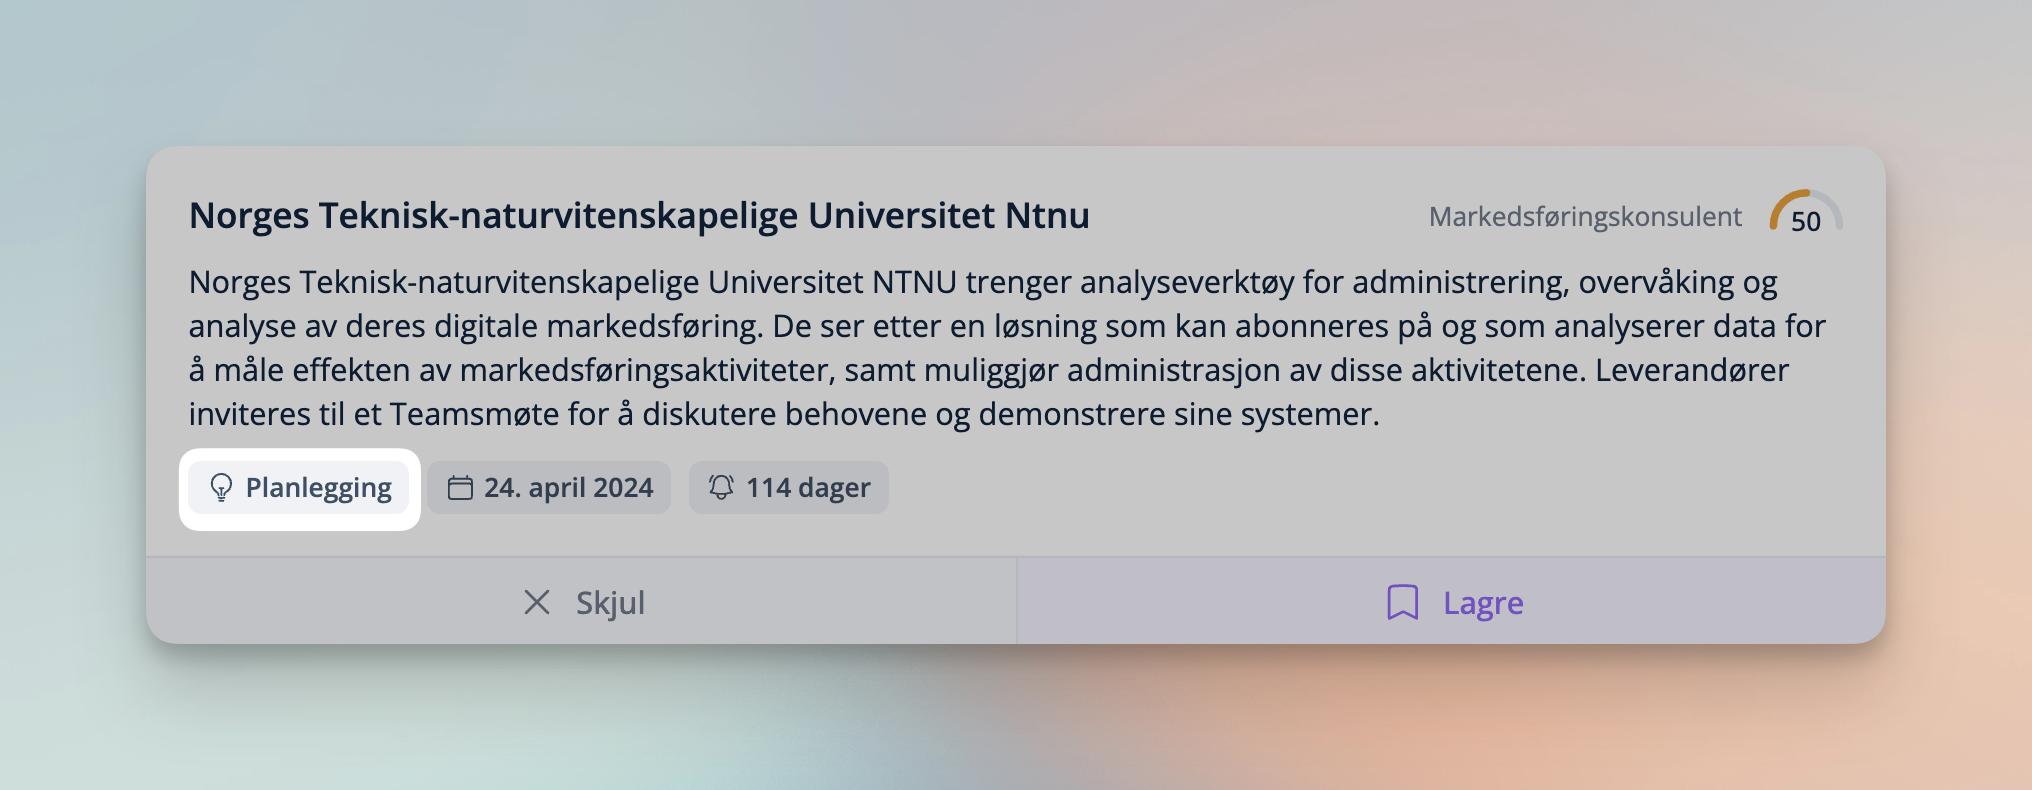
Task: Click the number 50 relevance score
Action: coord(1806,222)
